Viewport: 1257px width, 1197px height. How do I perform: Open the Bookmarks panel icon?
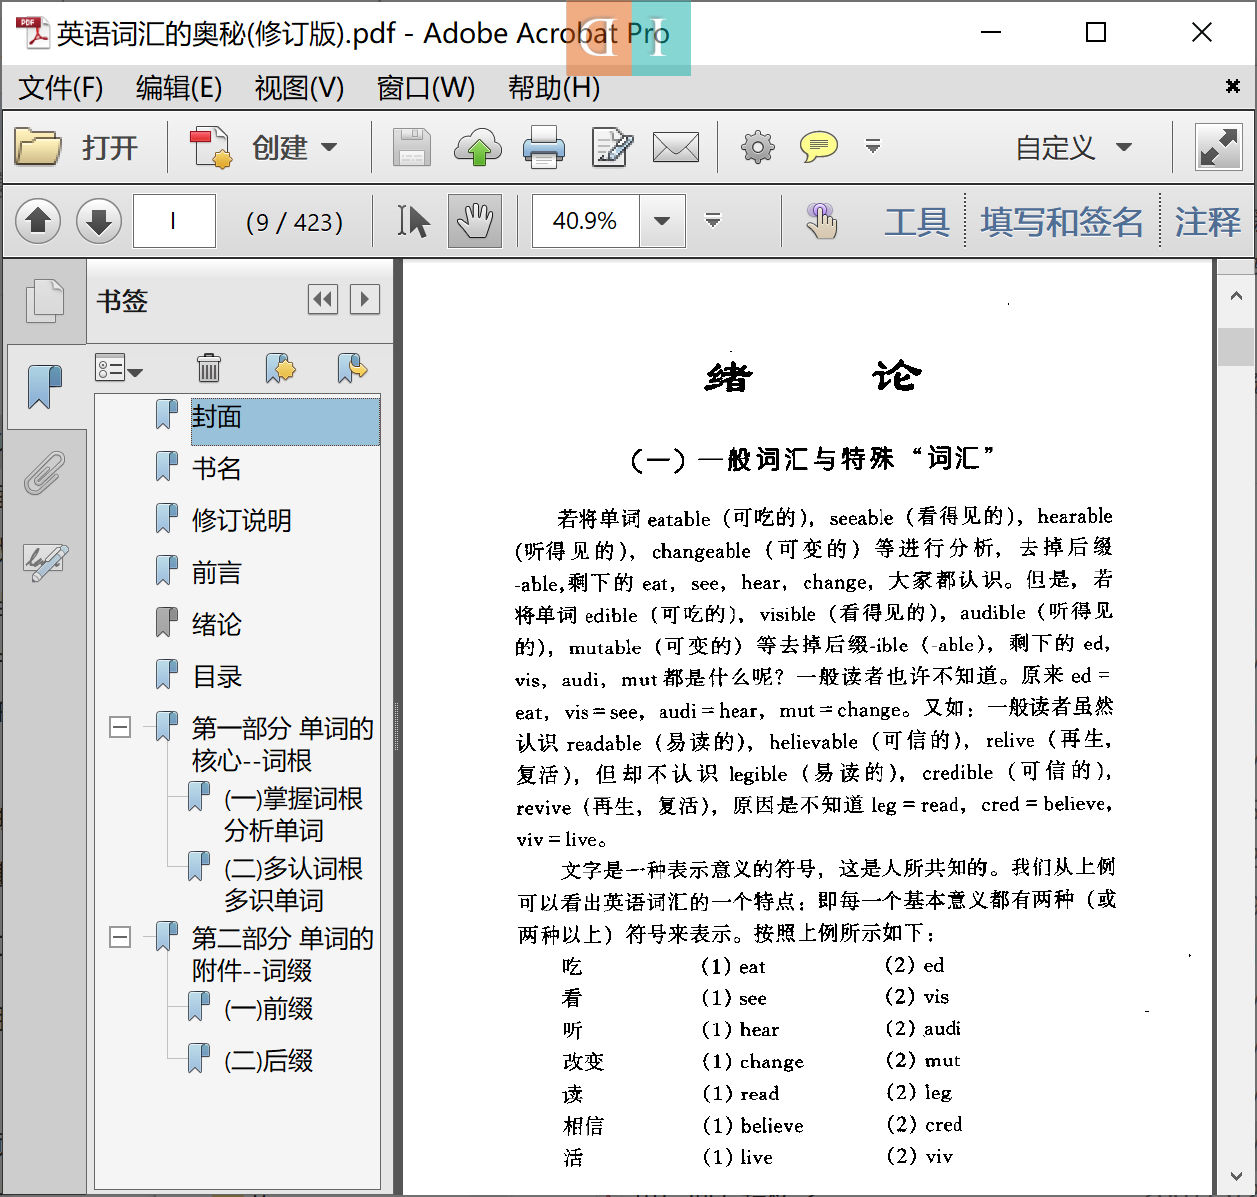[x=44, y=387]
